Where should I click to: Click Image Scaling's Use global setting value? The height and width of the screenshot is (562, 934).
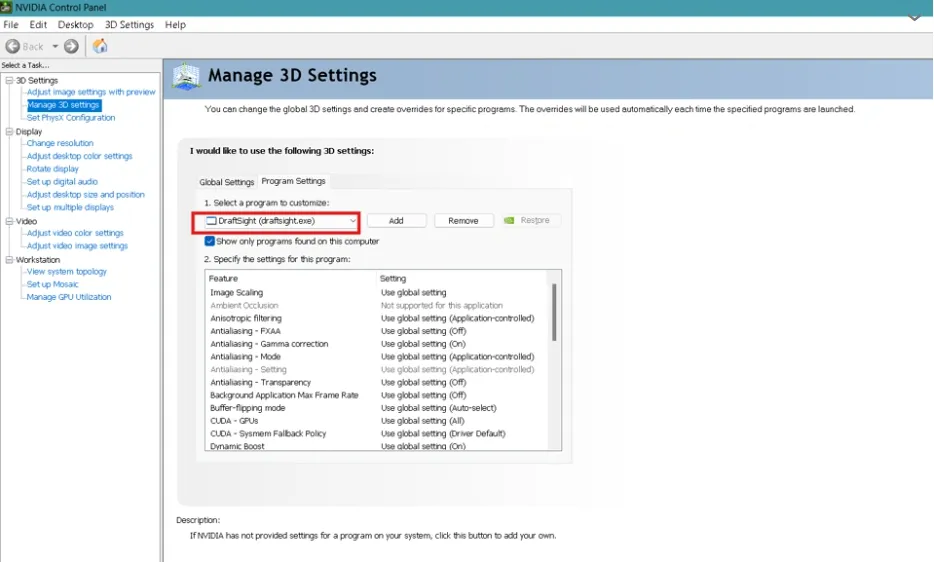tap(413, 293)
